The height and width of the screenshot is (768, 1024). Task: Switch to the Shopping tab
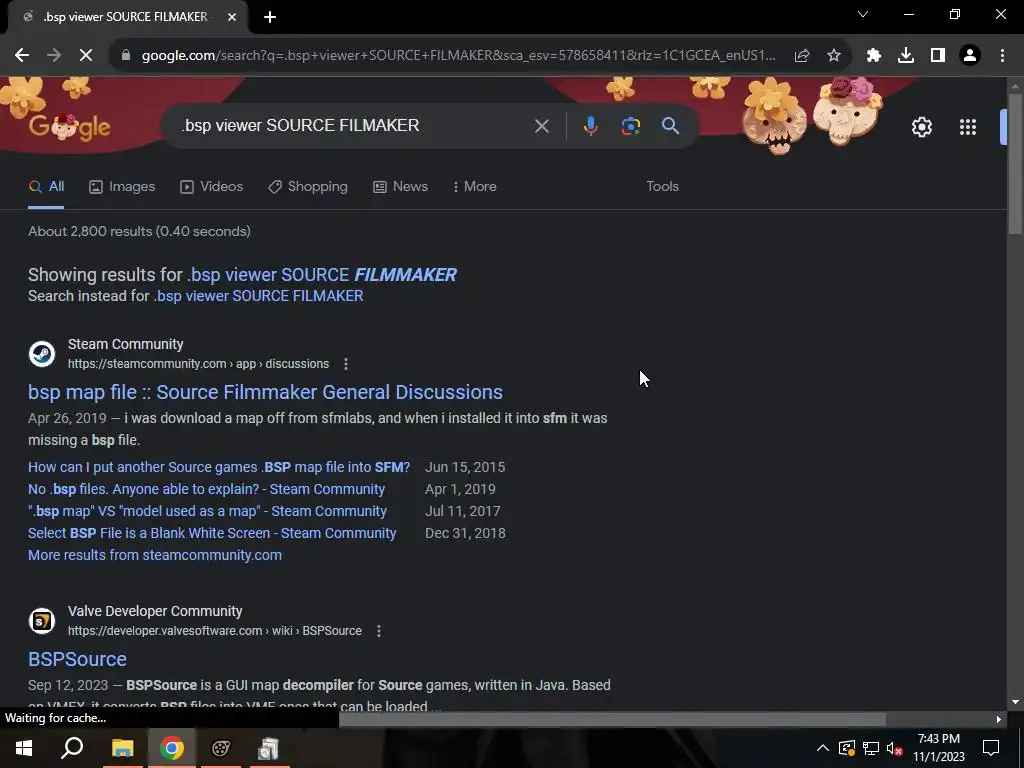pos(308,187)
